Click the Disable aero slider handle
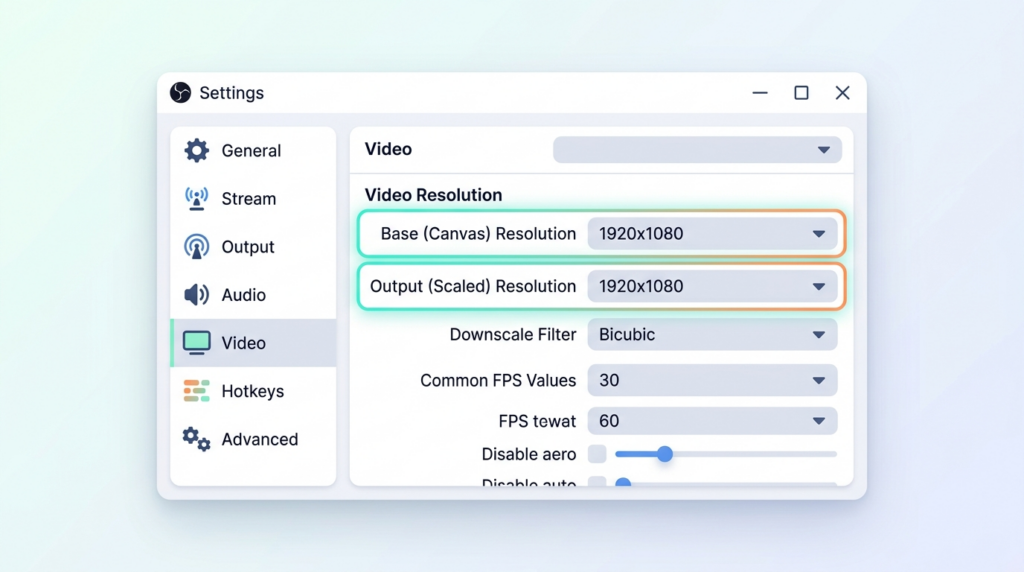Viewport: 1024px width, 572px height. coord(665,454)
